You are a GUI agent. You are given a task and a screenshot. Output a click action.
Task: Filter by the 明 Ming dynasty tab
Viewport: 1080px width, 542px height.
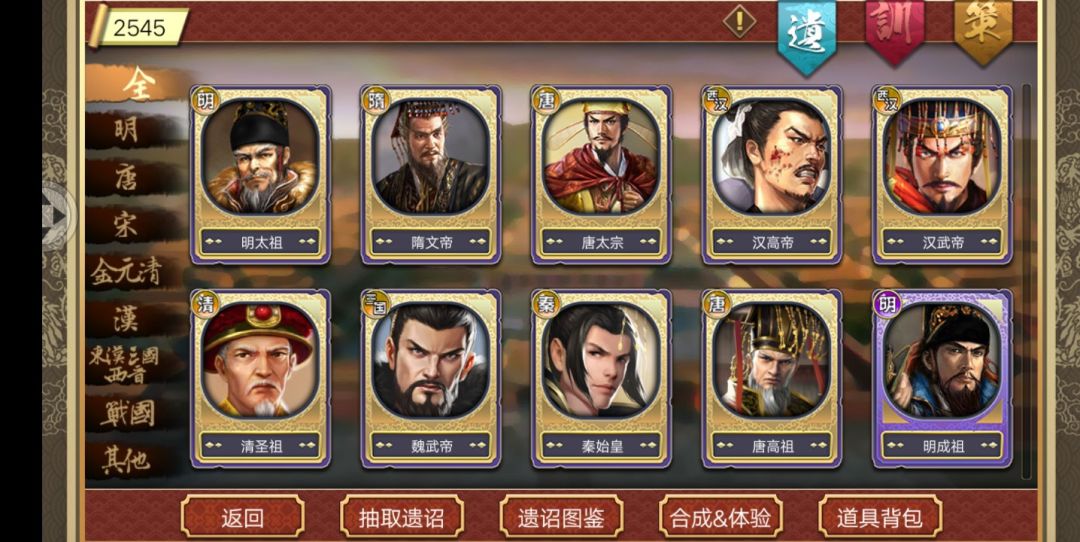127,129
